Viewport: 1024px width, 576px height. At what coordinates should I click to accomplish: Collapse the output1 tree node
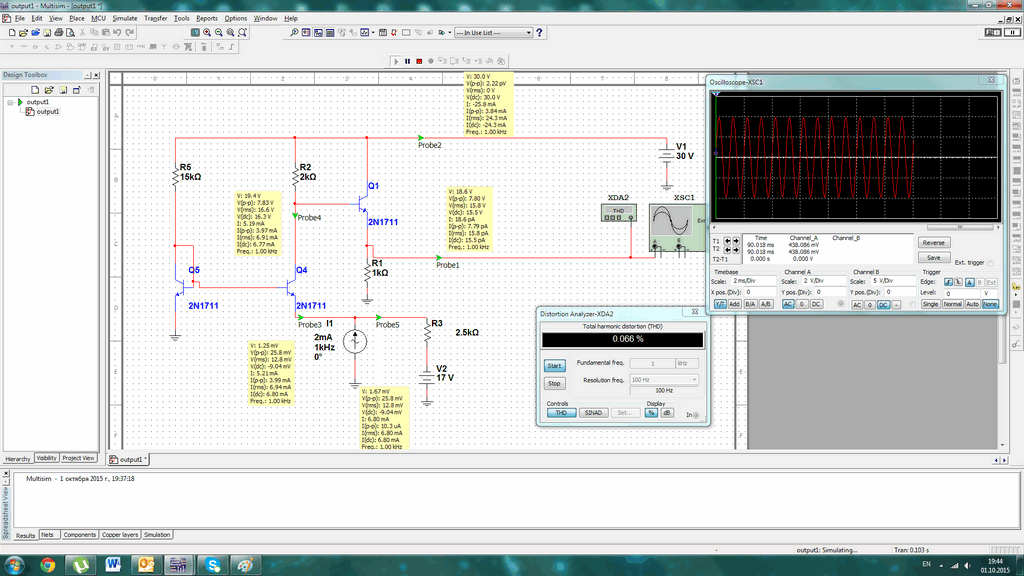[x=10, y=103]
